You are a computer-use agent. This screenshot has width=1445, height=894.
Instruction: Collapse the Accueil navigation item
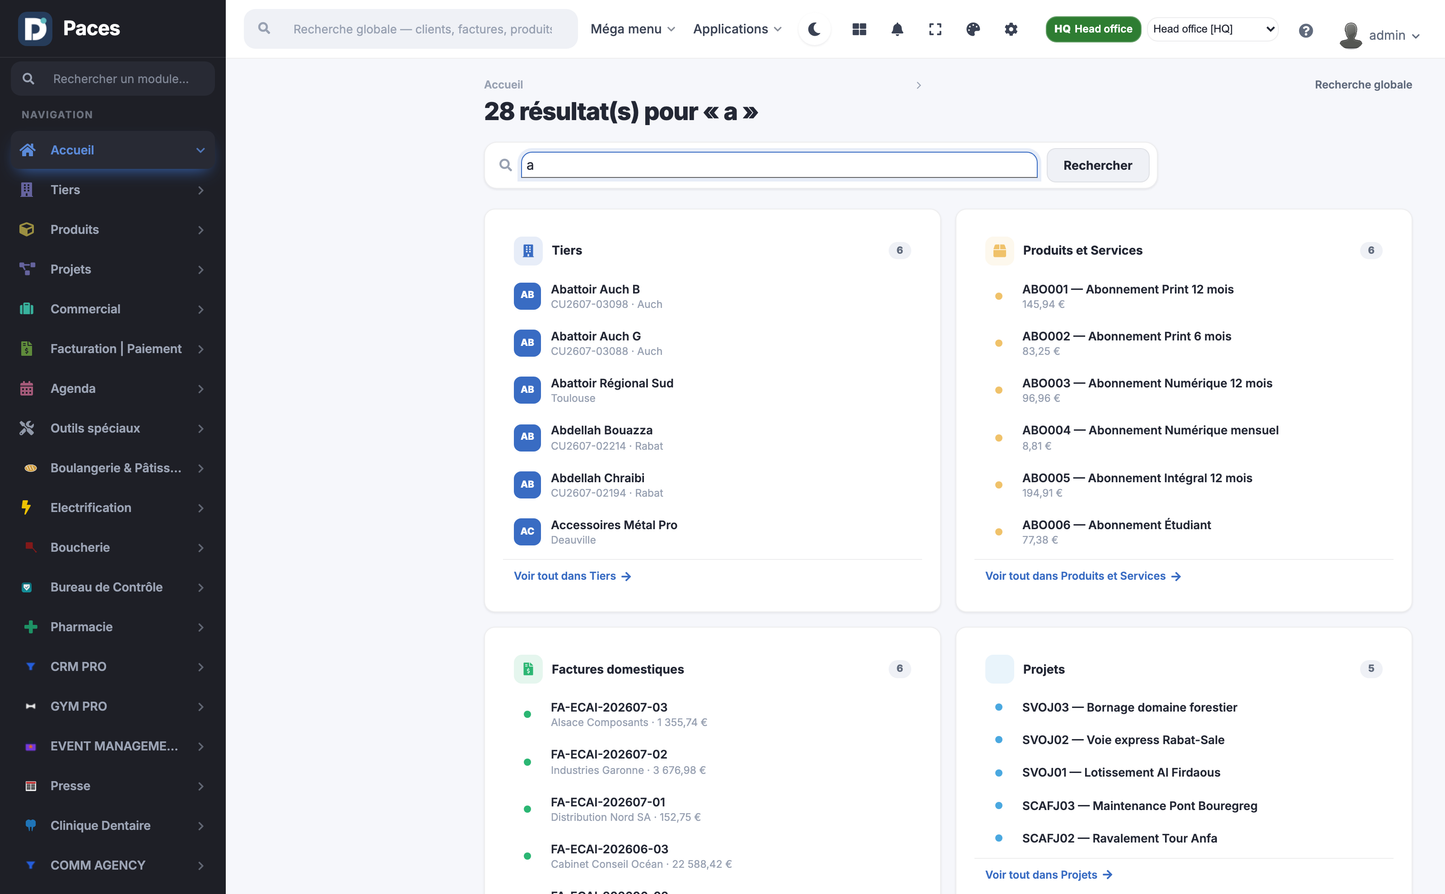click(200, 150)
